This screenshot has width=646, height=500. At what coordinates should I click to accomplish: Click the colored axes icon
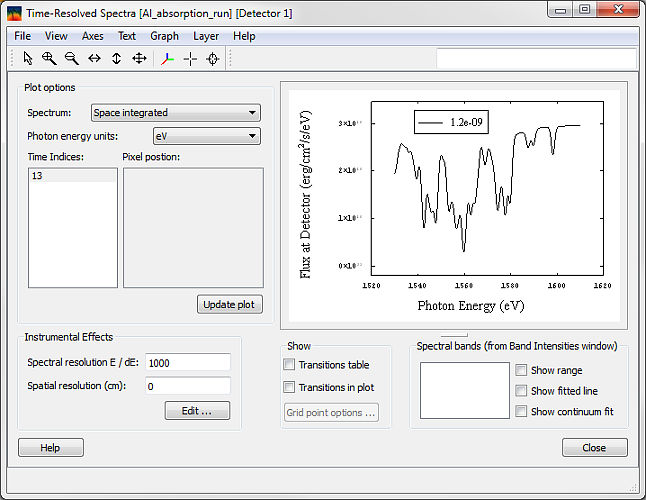[166, 59]
